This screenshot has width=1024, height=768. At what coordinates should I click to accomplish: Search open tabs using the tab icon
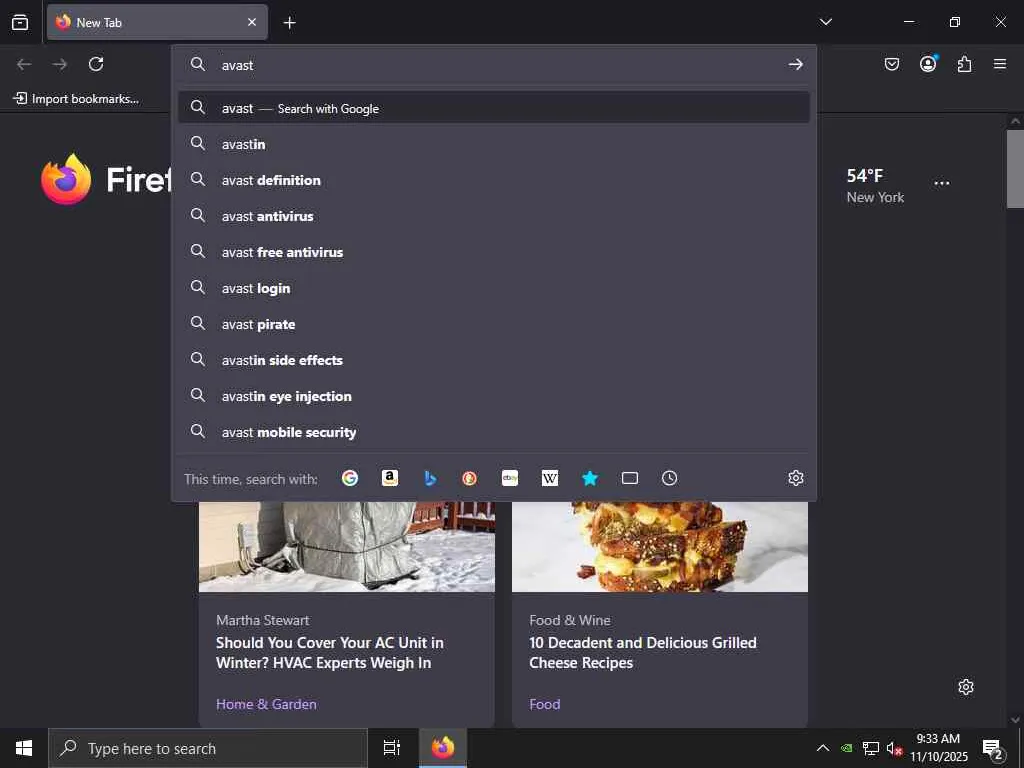[630, 478]
